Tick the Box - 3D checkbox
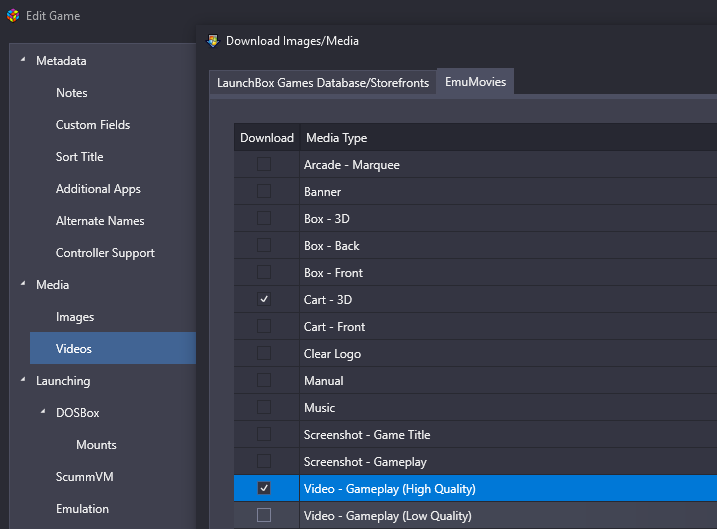The image size is (717, 529). [x=264, y=218]
